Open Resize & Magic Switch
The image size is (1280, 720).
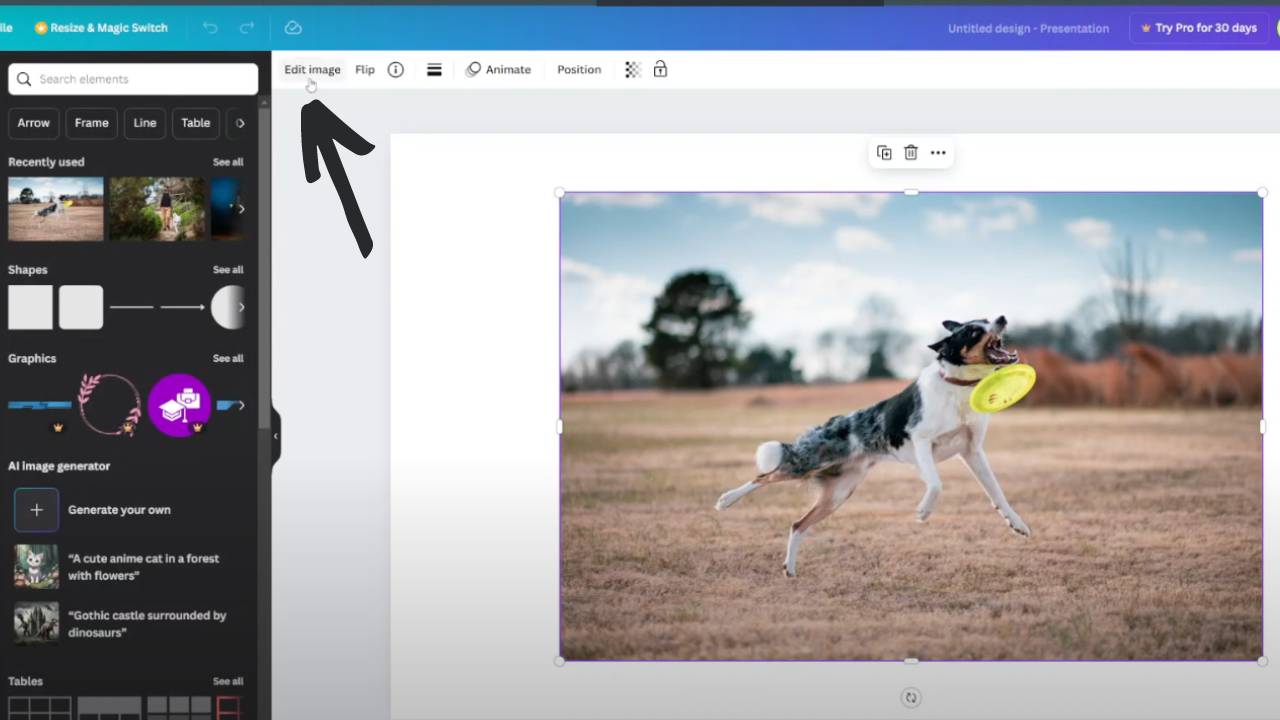click(x=101, y=28)
